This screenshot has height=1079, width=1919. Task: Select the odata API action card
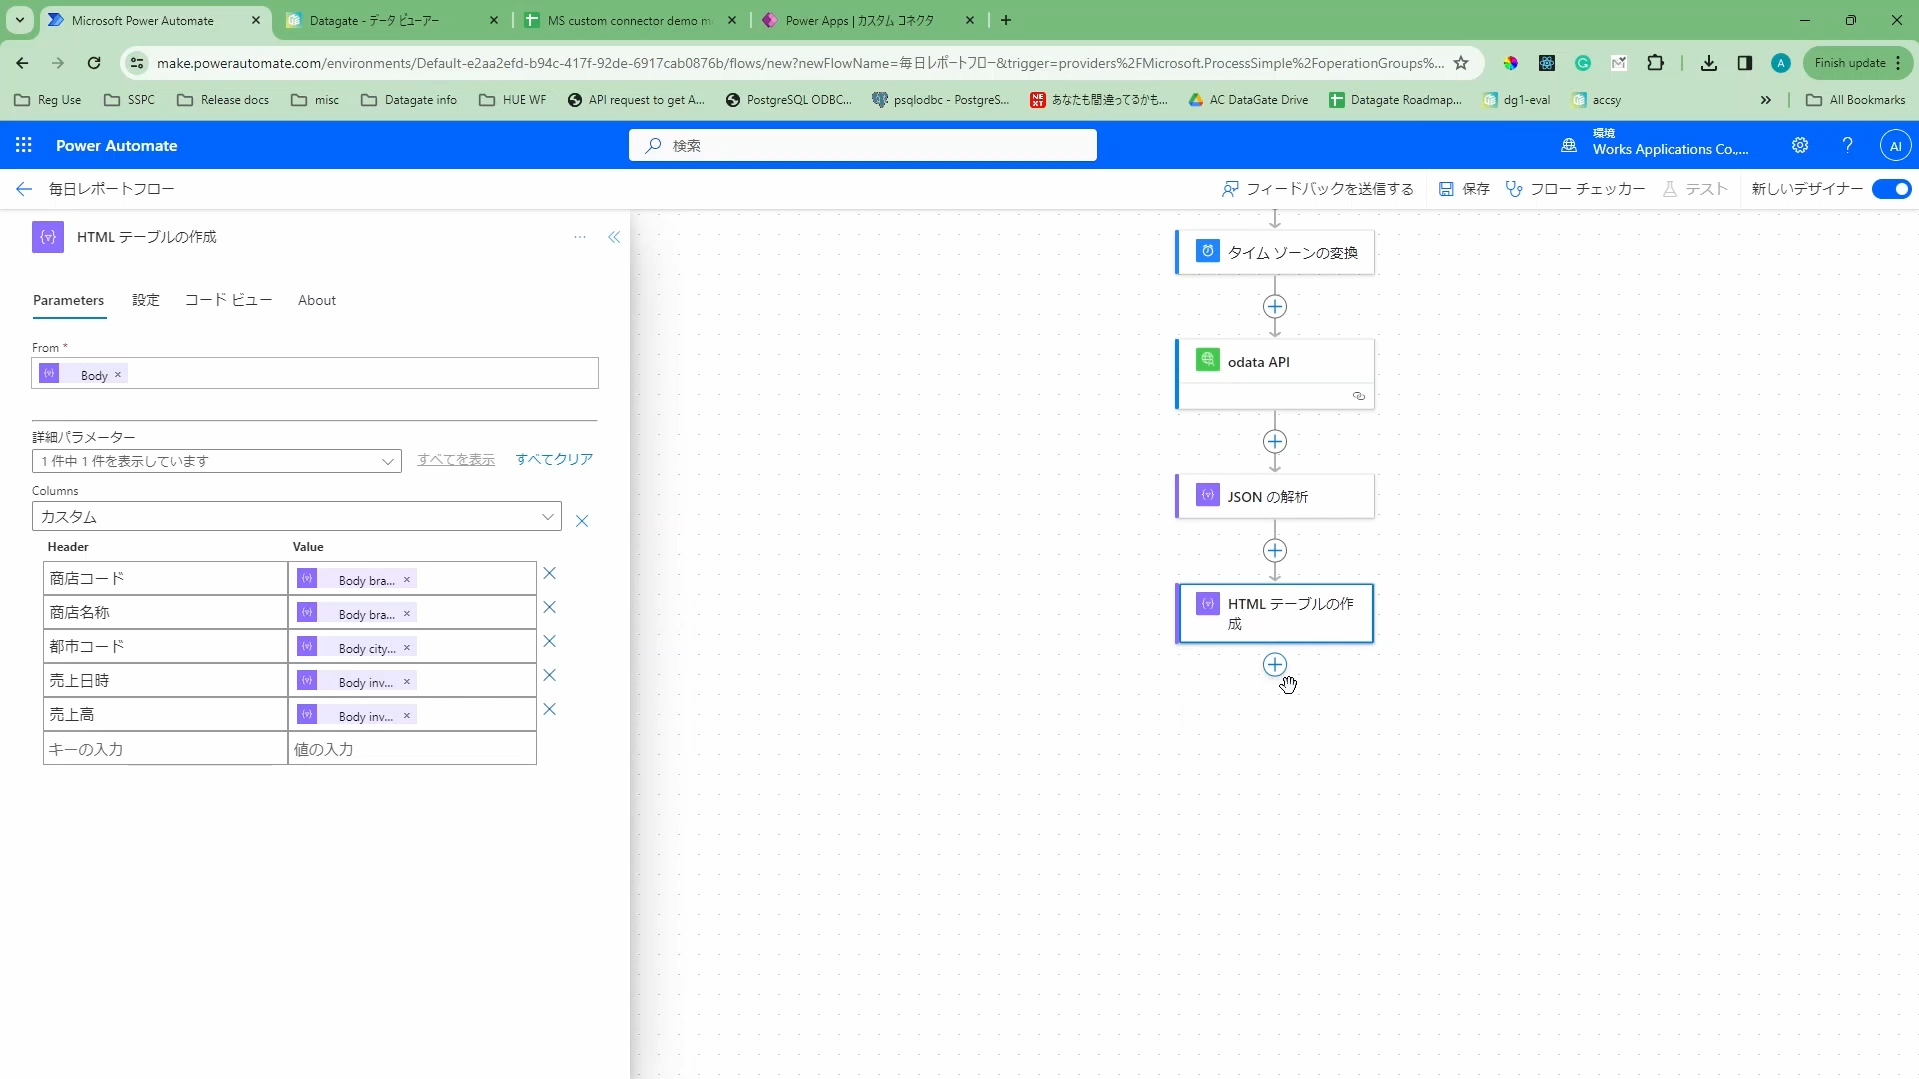pos(1275,374)
